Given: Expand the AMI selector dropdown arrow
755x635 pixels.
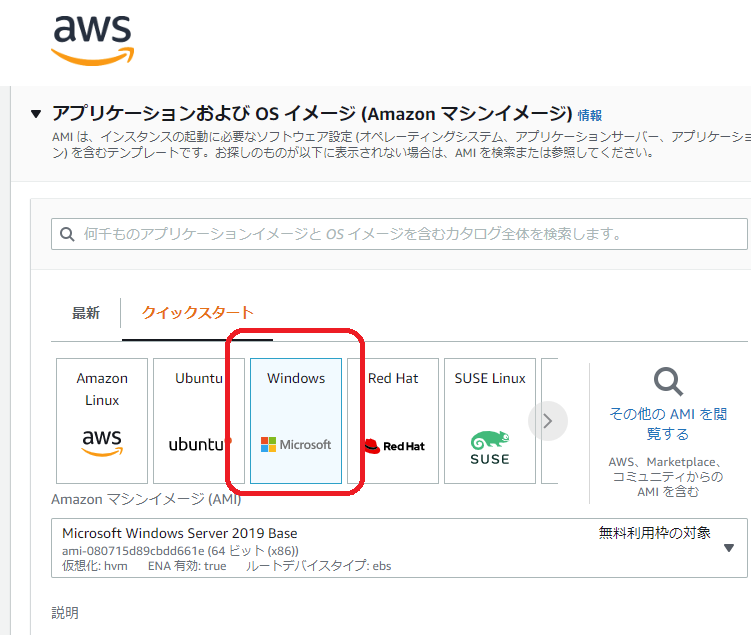Looking at the screenshot, I should point(729,547).
